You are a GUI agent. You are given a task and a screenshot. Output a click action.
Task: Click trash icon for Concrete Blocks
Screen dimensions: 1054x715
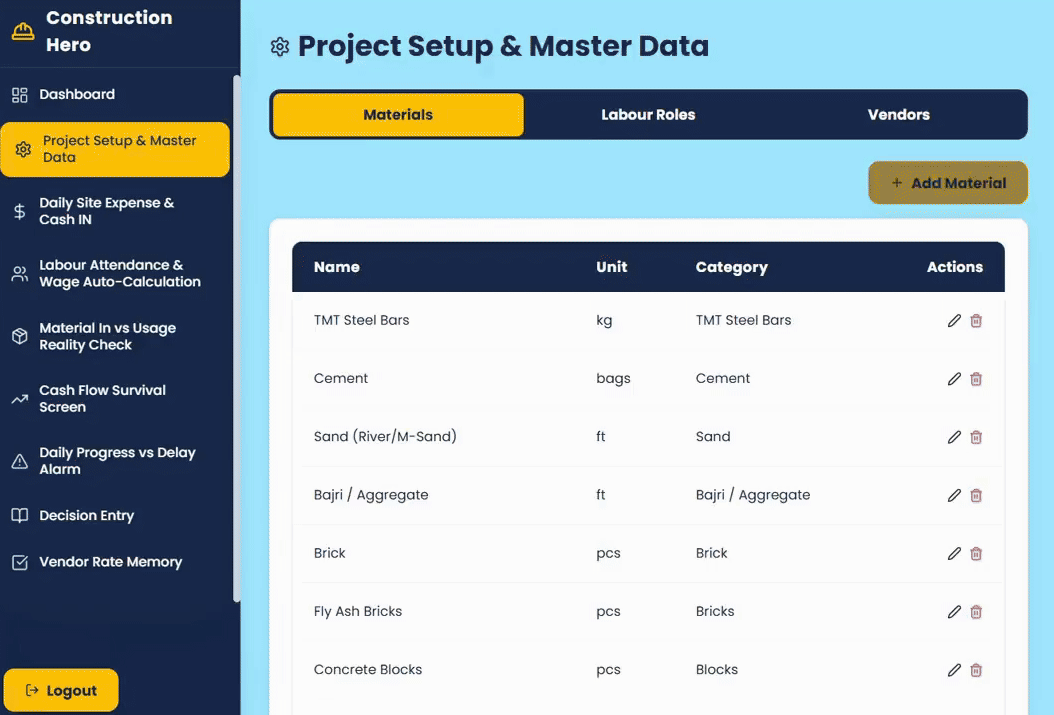(976, 670)
